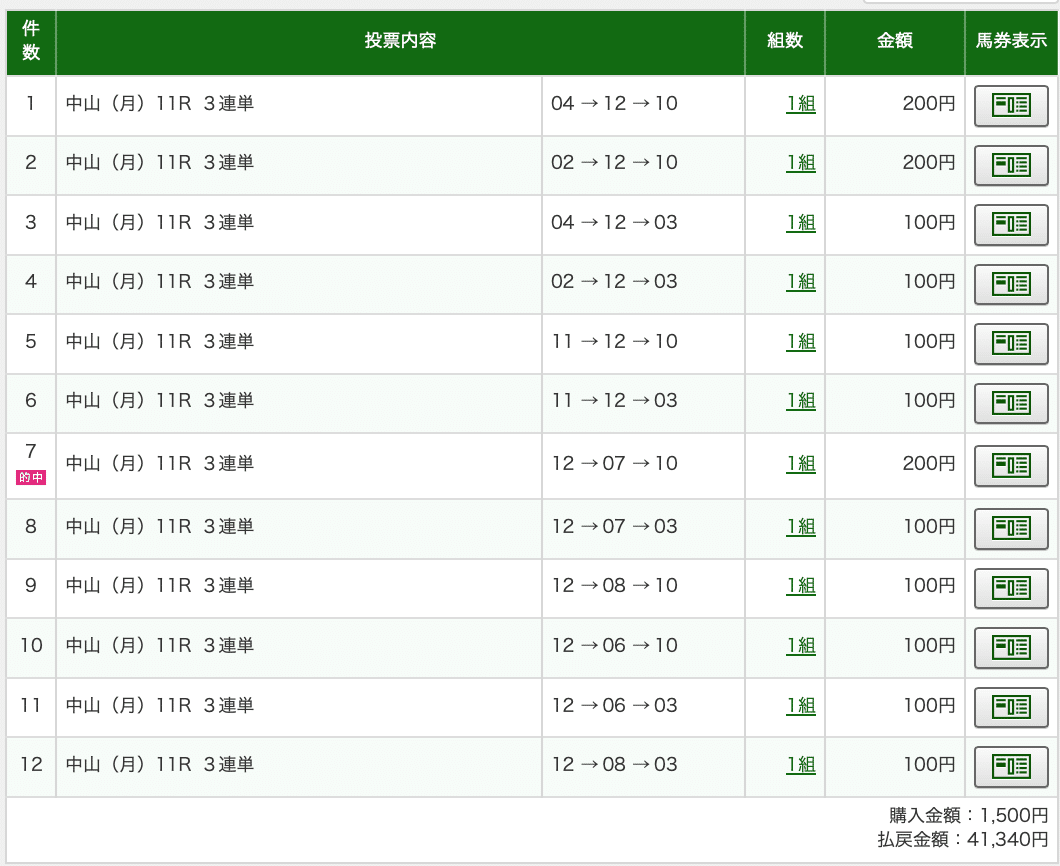Display the ticket for bet 02→12→03

[1010, 284]
